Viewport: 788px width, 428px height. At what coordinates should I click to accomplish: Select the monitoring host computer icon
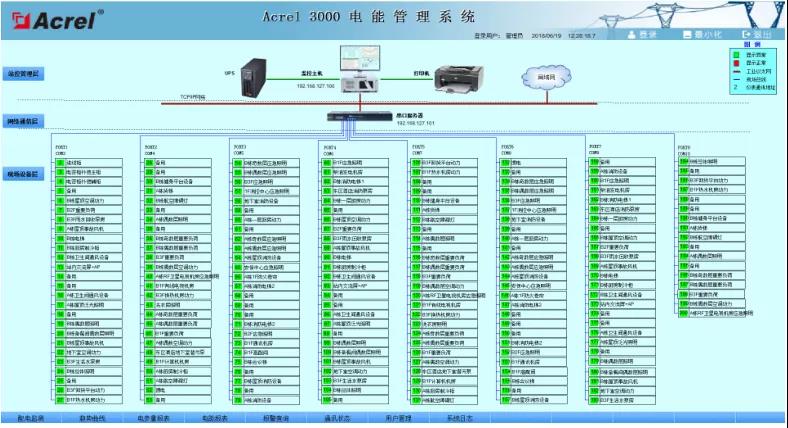360,69
